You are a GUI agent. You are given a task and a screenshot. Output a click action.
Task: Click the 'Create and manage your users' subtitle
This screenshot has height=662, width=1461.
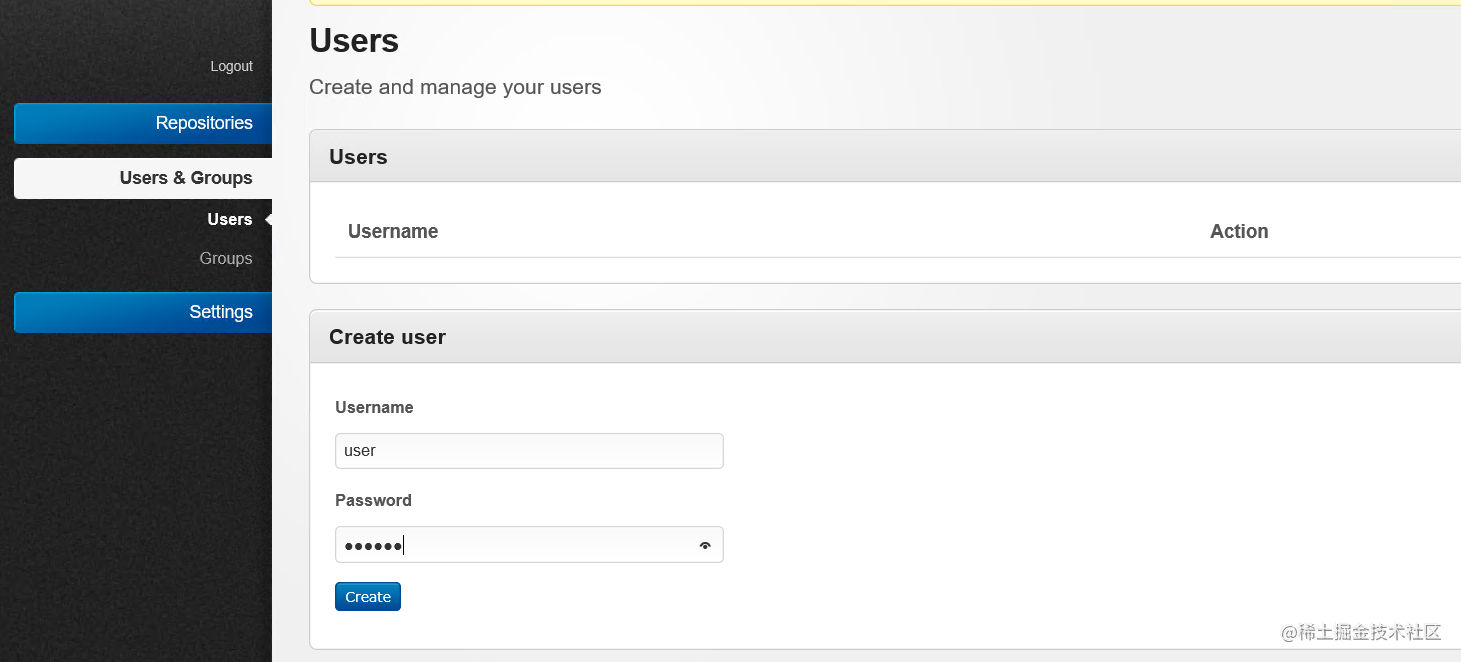click(x=455, y=87)
